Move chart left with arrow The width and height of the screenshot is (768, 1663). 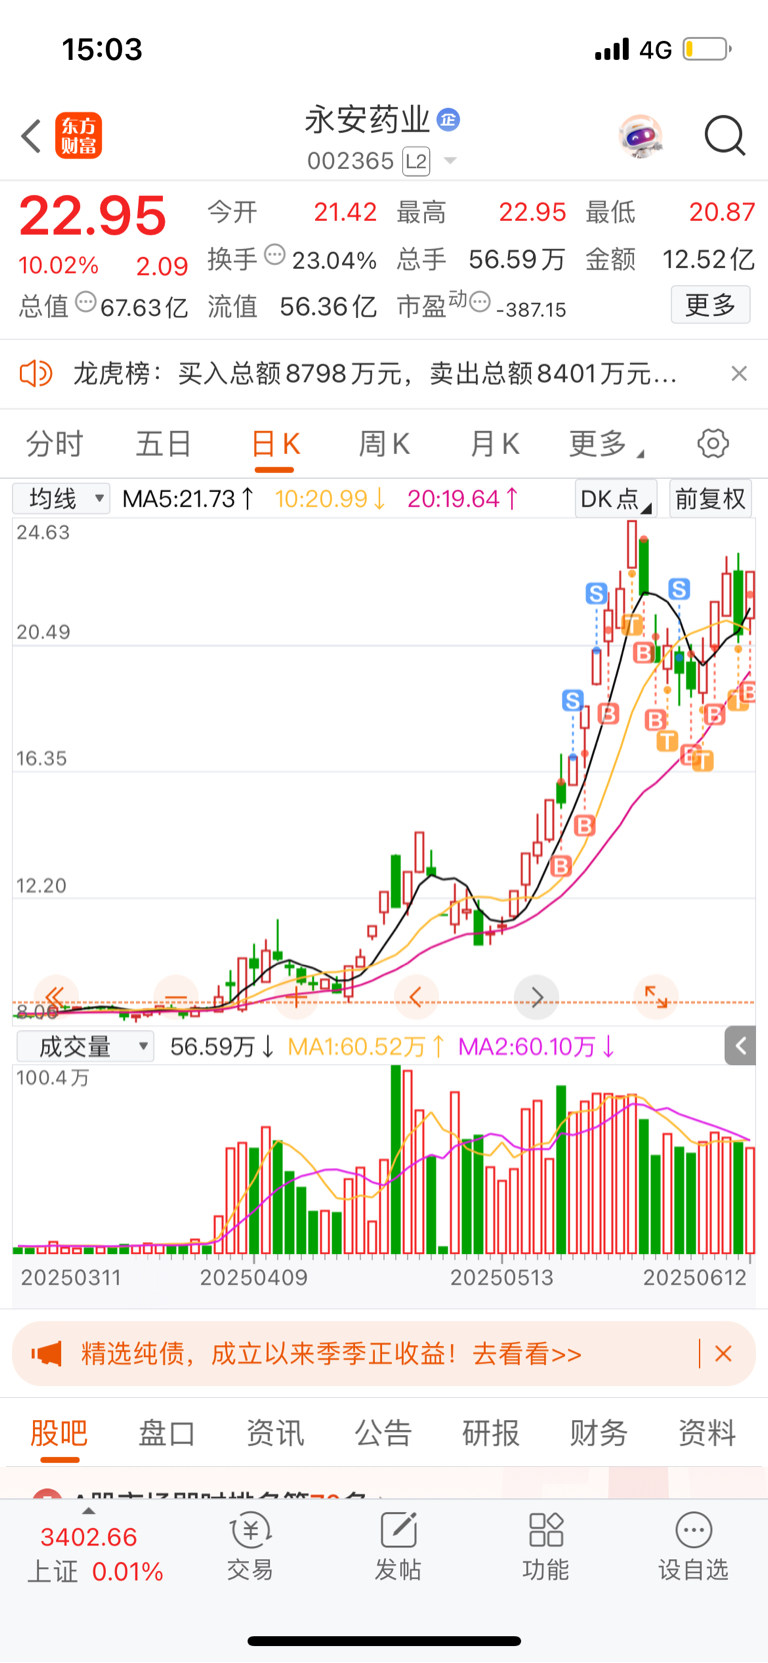point(416,996)
